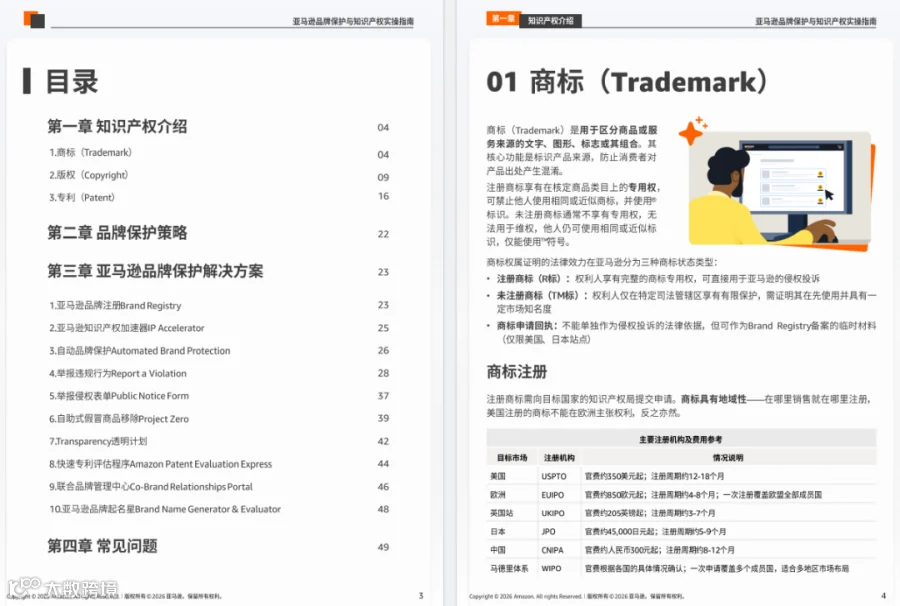This screenshot has width=900, height=606.
Task: Click the 未注册商标 (TM标) bullet text
Action: click(686, 302)
